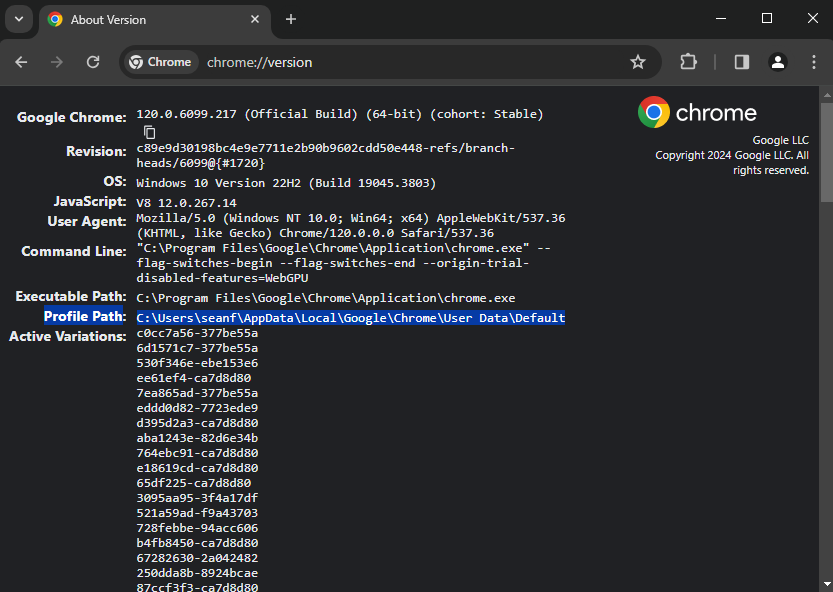Click the Google Chrome: label
The height and width of the screenshot is (592, 833).
click(x=72, y=117)
